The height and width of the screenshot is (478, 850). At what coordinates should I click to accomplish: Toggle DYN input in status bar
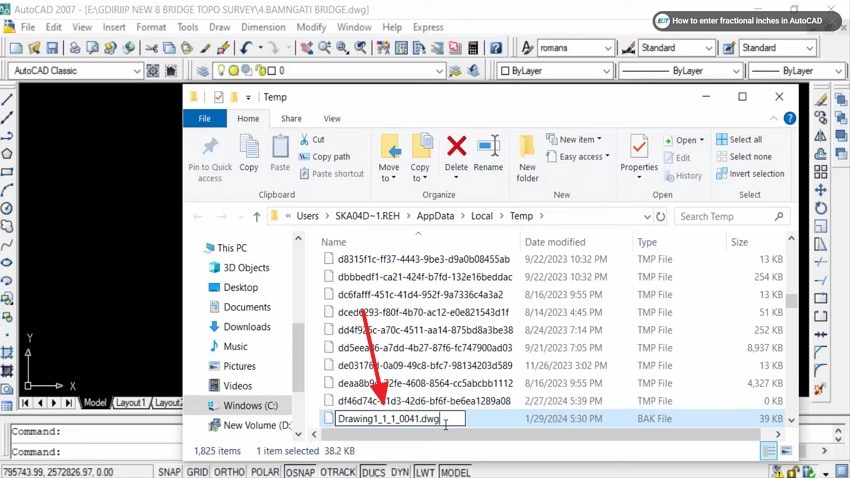pos(400,472)
